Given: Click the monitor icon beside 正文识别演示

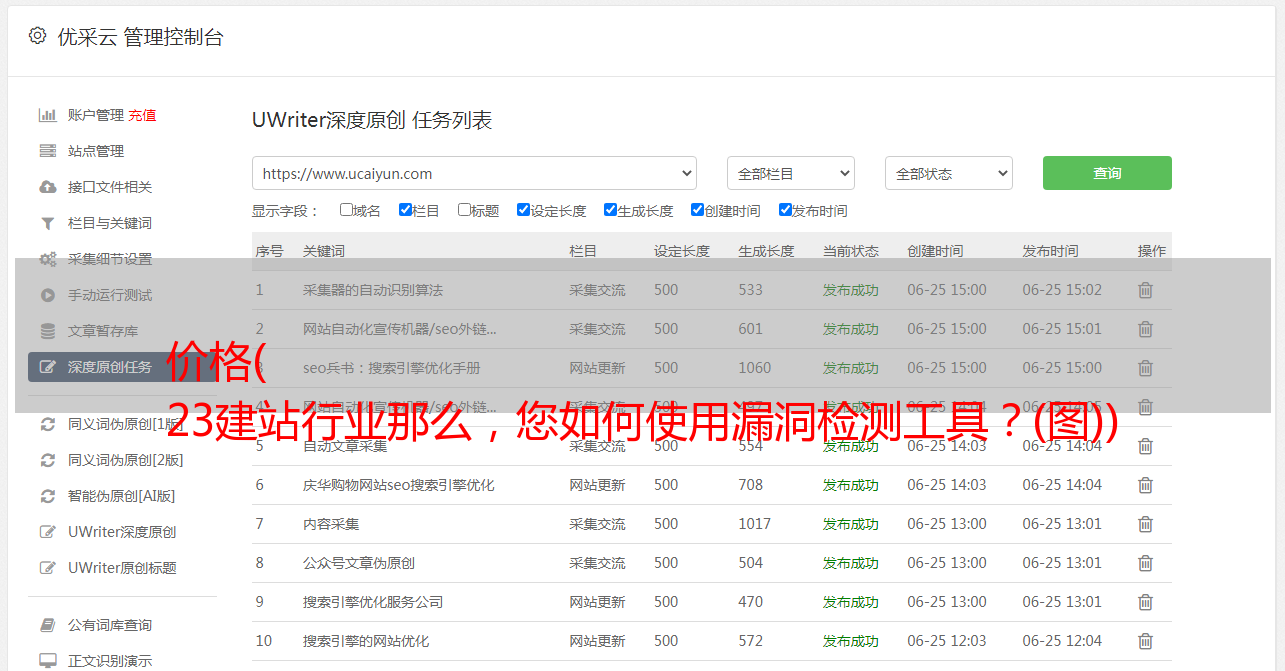Looking at the screenshot, I should coord(47,661).
